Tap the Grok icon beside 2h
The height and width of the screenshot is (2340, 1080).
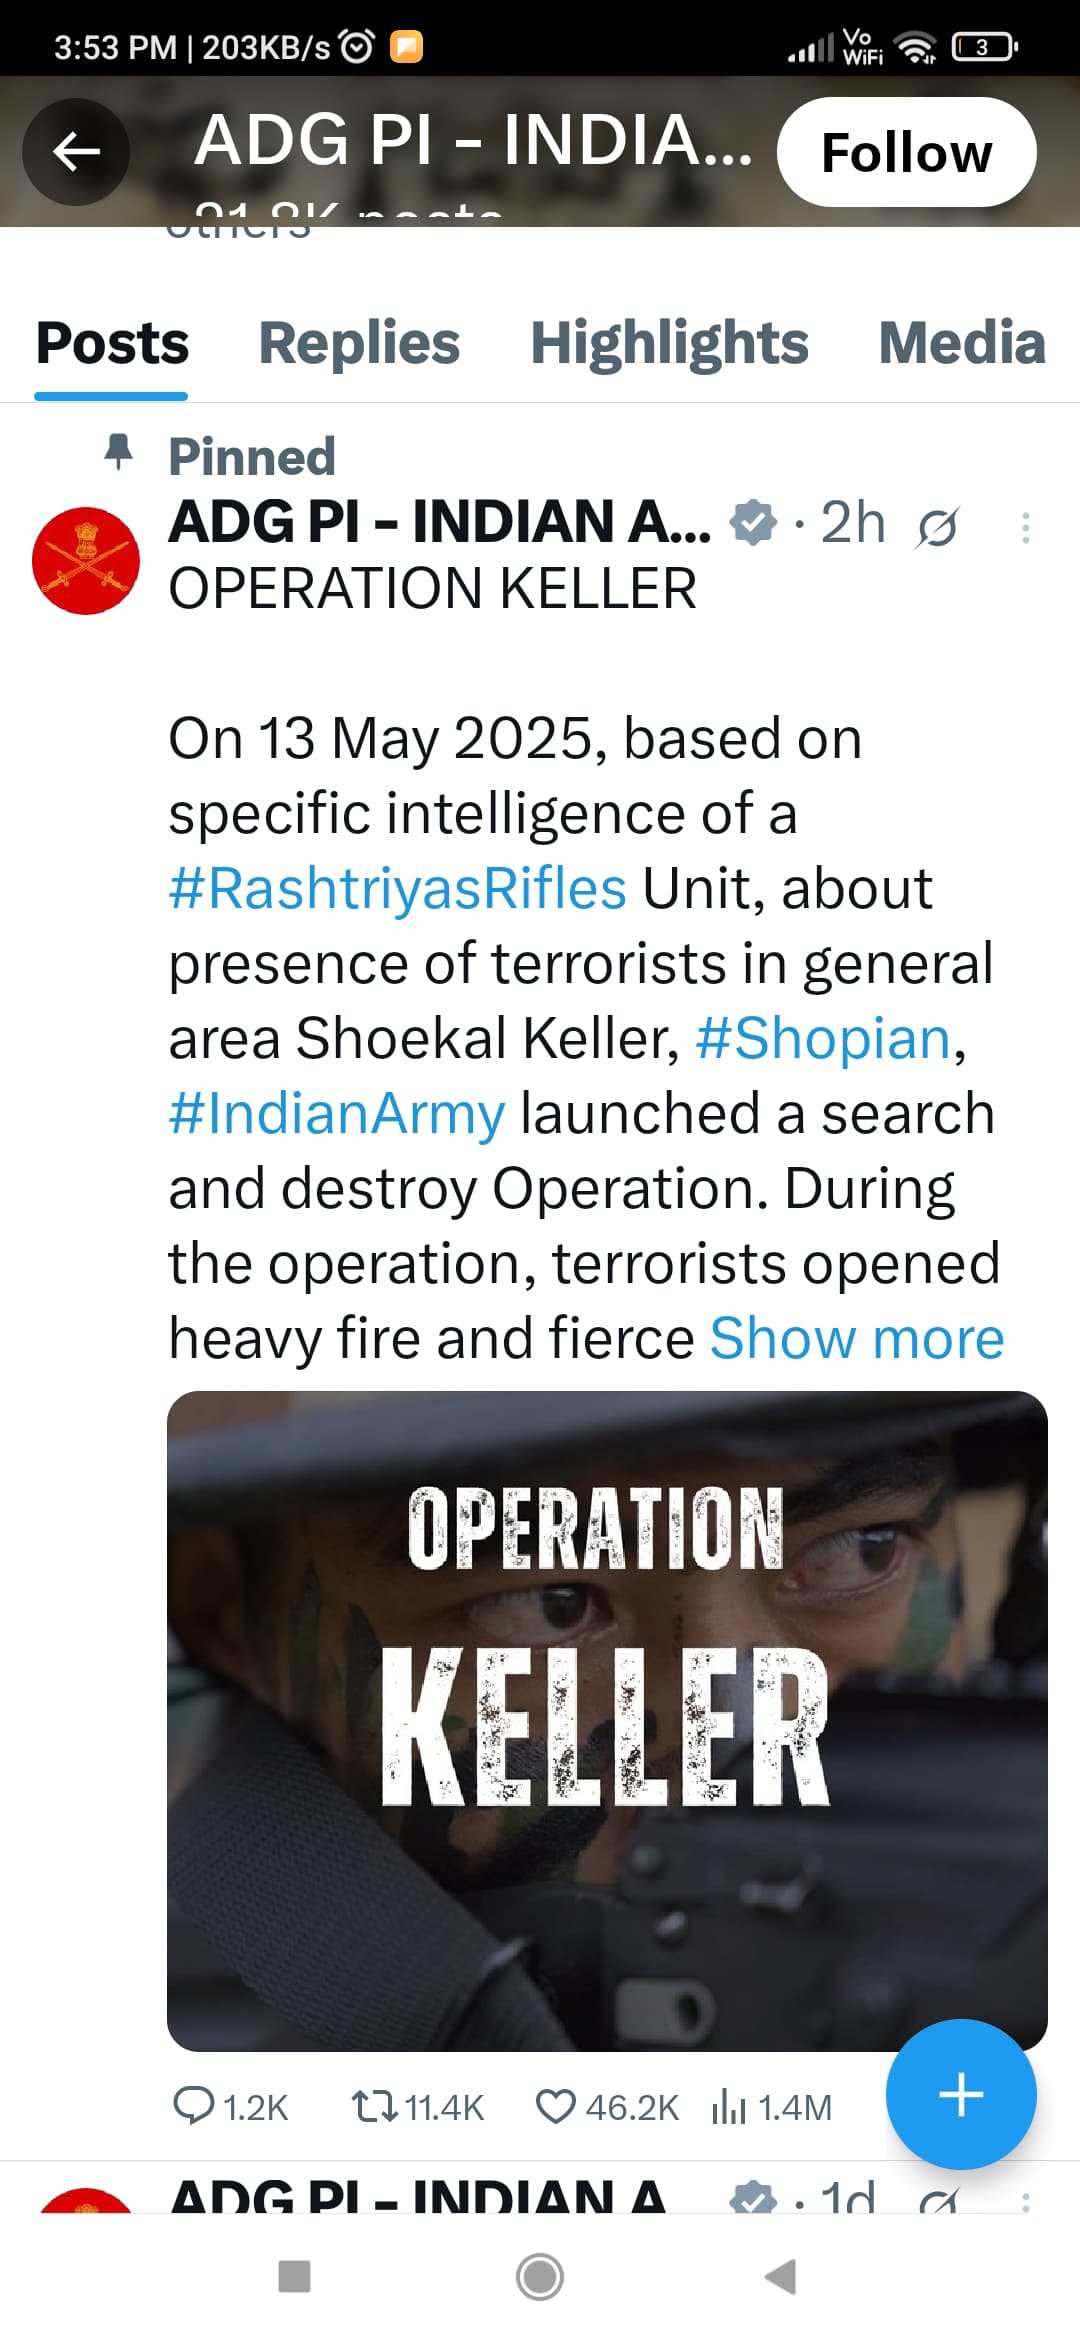[x=937, y=527]
